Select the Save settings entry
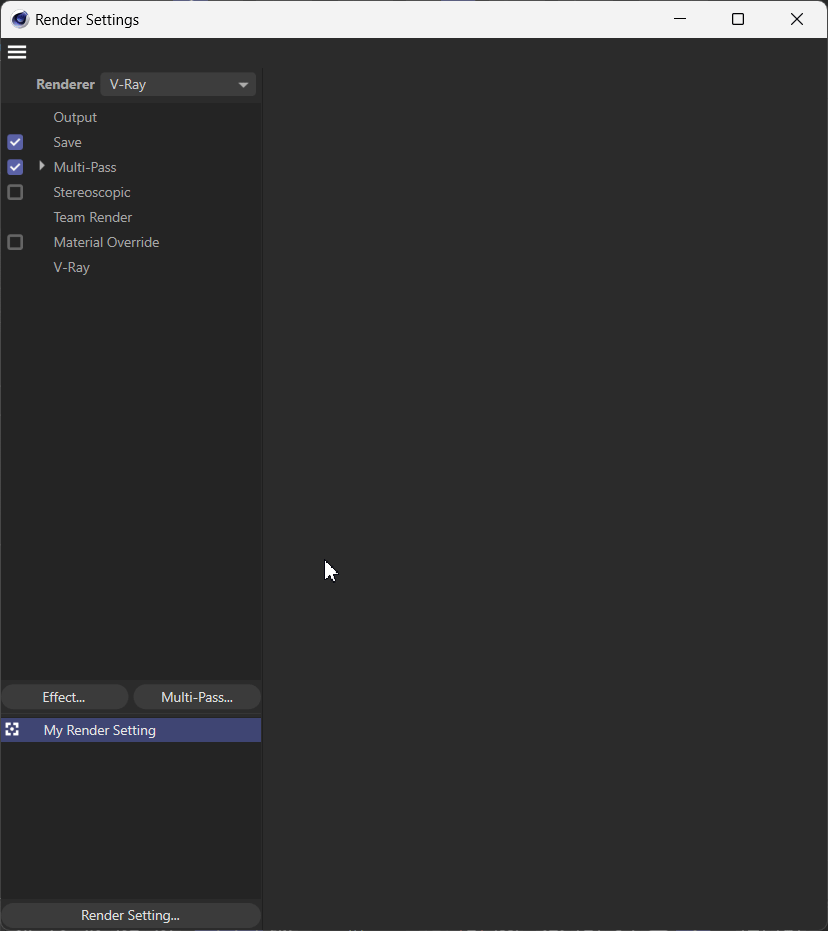Image resolution: width=828 pixels, height=931 pixels. [68, 142]
